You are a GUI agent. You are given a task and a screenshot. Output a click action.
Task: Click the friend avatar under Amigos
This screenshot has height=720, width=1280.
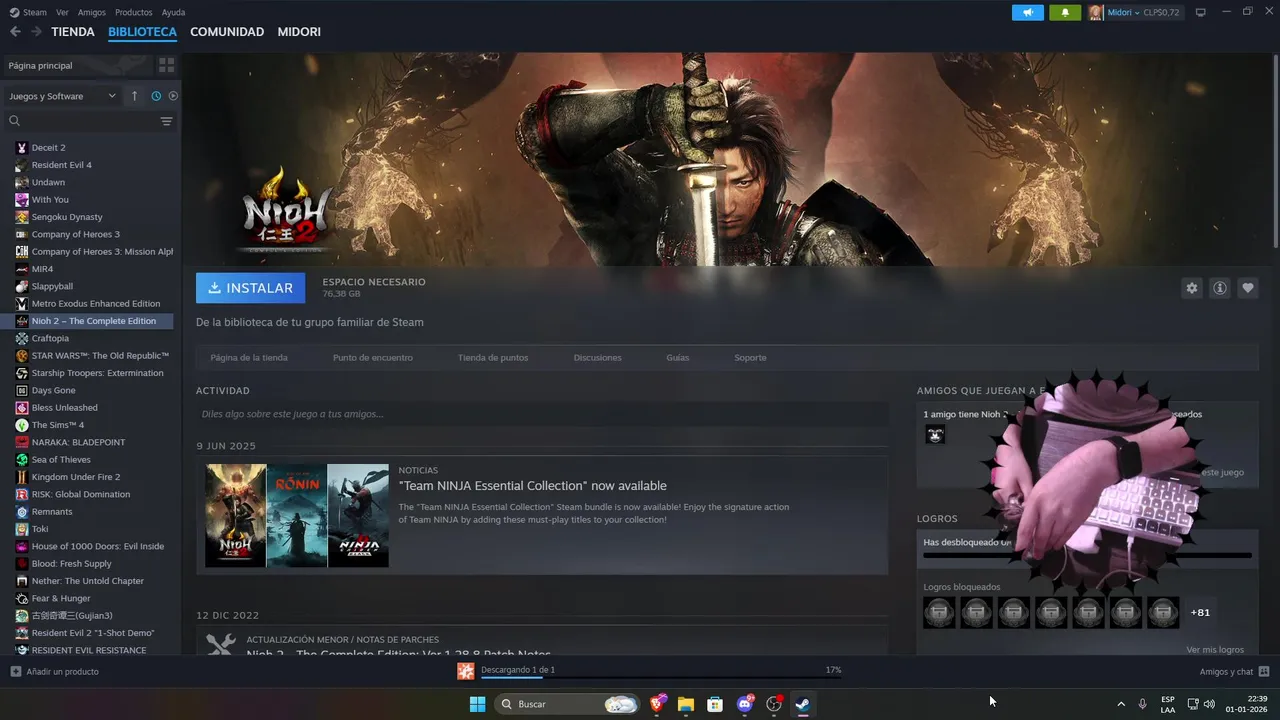click(x=935, y=434)
